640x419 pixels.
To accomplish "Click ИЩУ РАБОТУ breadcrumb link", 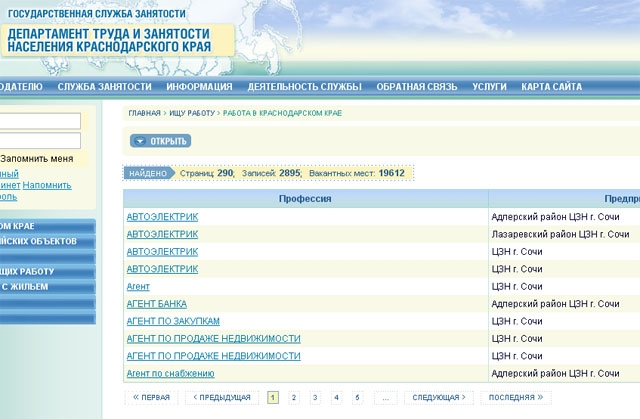I will click(191, 113).
